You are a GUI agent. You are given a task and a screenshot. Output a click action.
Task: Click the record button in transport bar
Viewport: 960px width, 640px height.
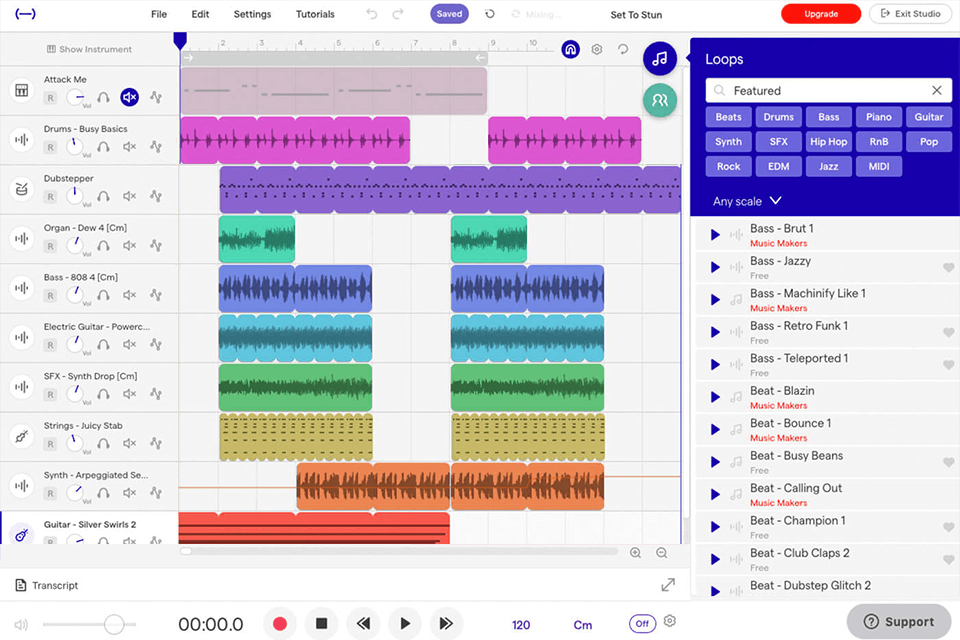tap(280, 624)
